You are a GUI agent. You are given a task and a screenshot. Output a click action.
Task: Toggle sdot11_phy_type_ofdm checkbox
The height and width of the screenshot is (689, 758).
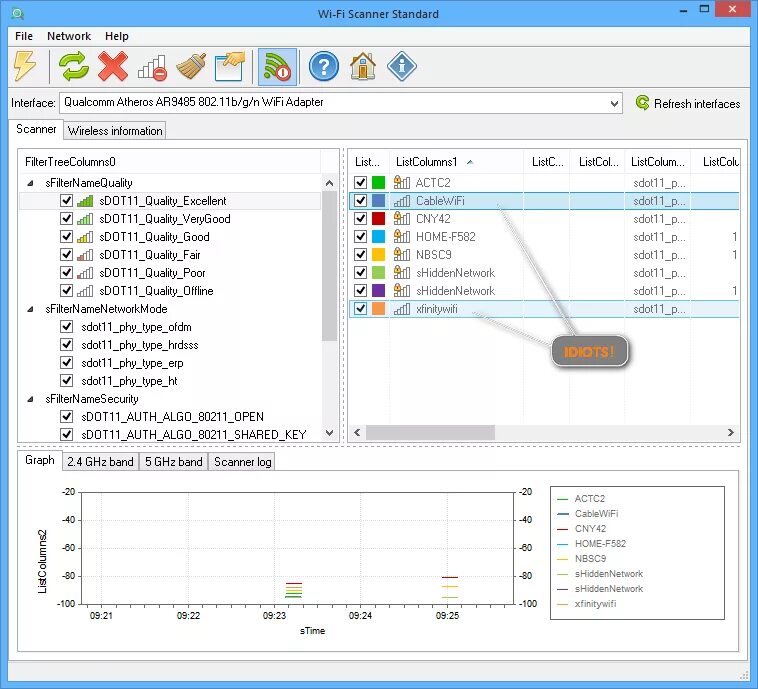point(66,327)
